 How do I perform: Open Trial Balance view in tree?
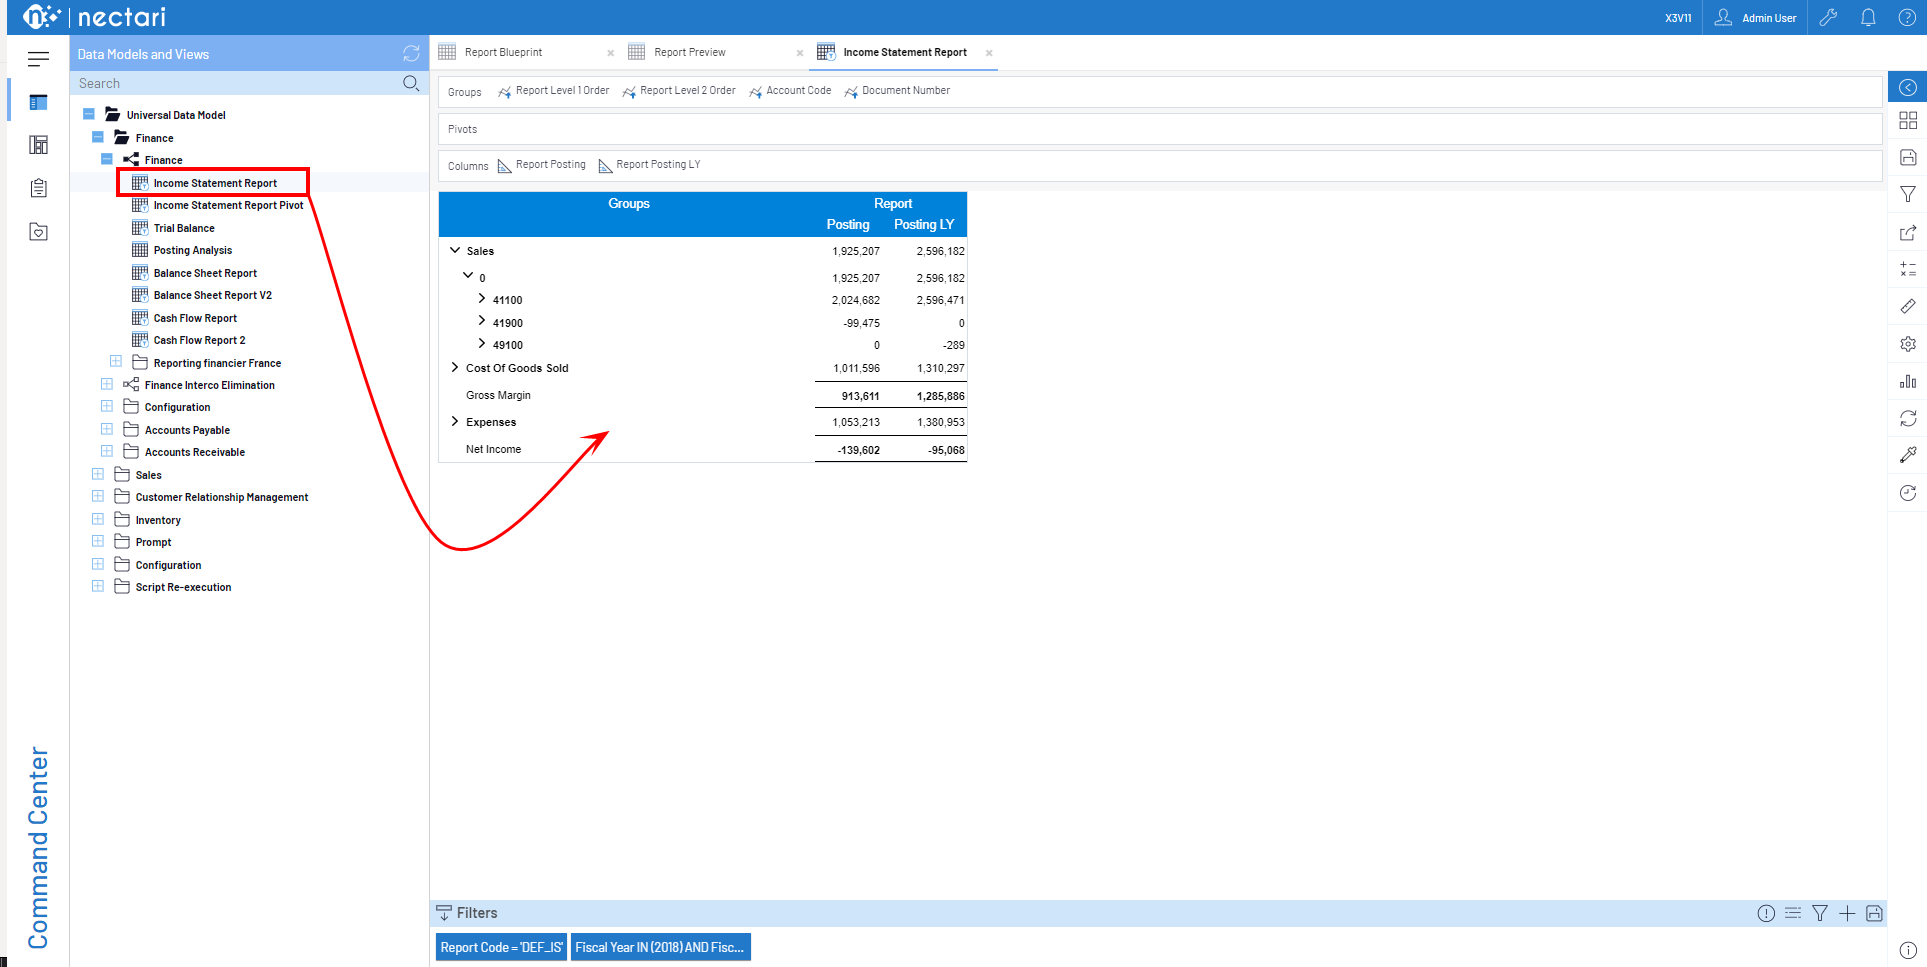tap(184, 228)
